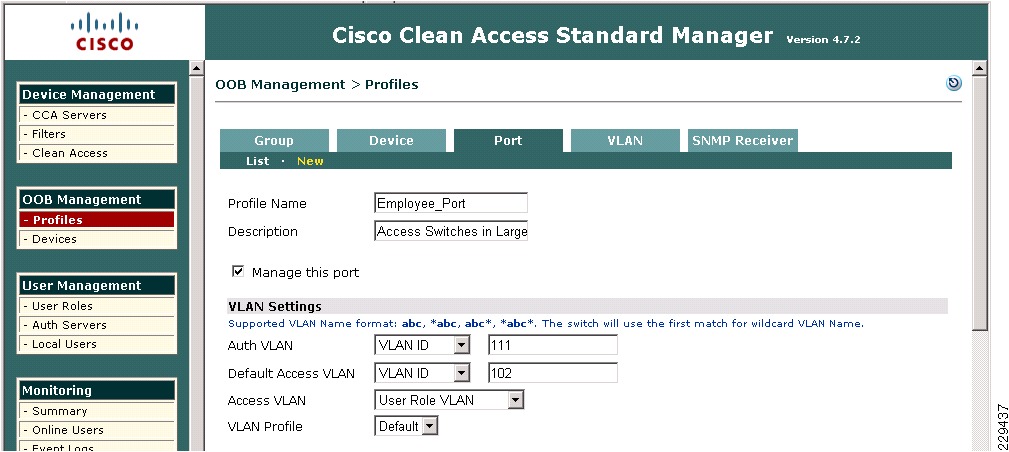Click the Device Management section header
This screenshot has height=452, width=1009.
click(x=97, y=95)
